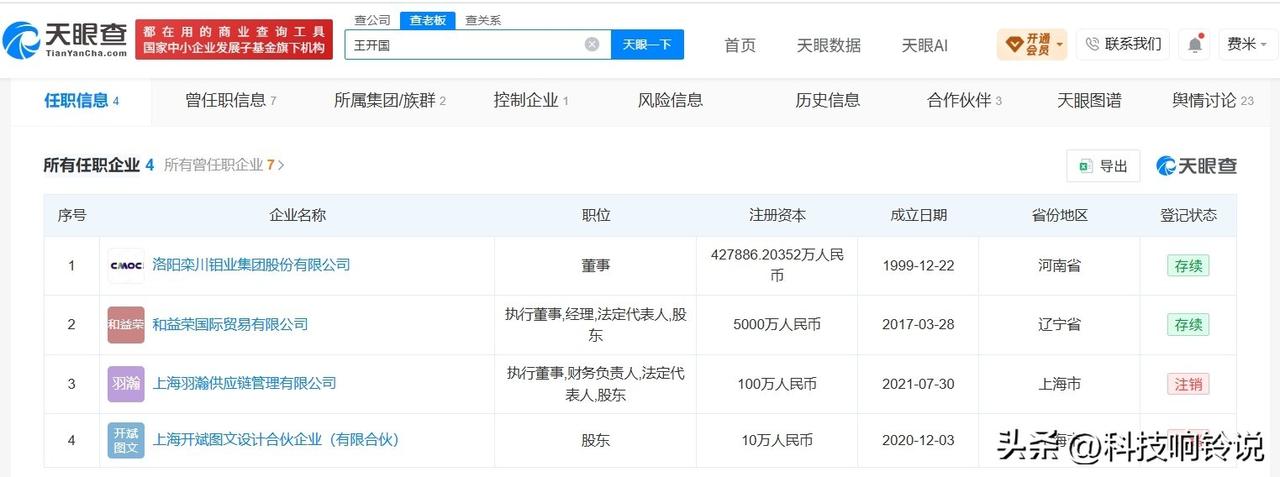Open the 任职信息 tab
Viewport: 1280px width, 477px height.
click(x=81, y=101)
